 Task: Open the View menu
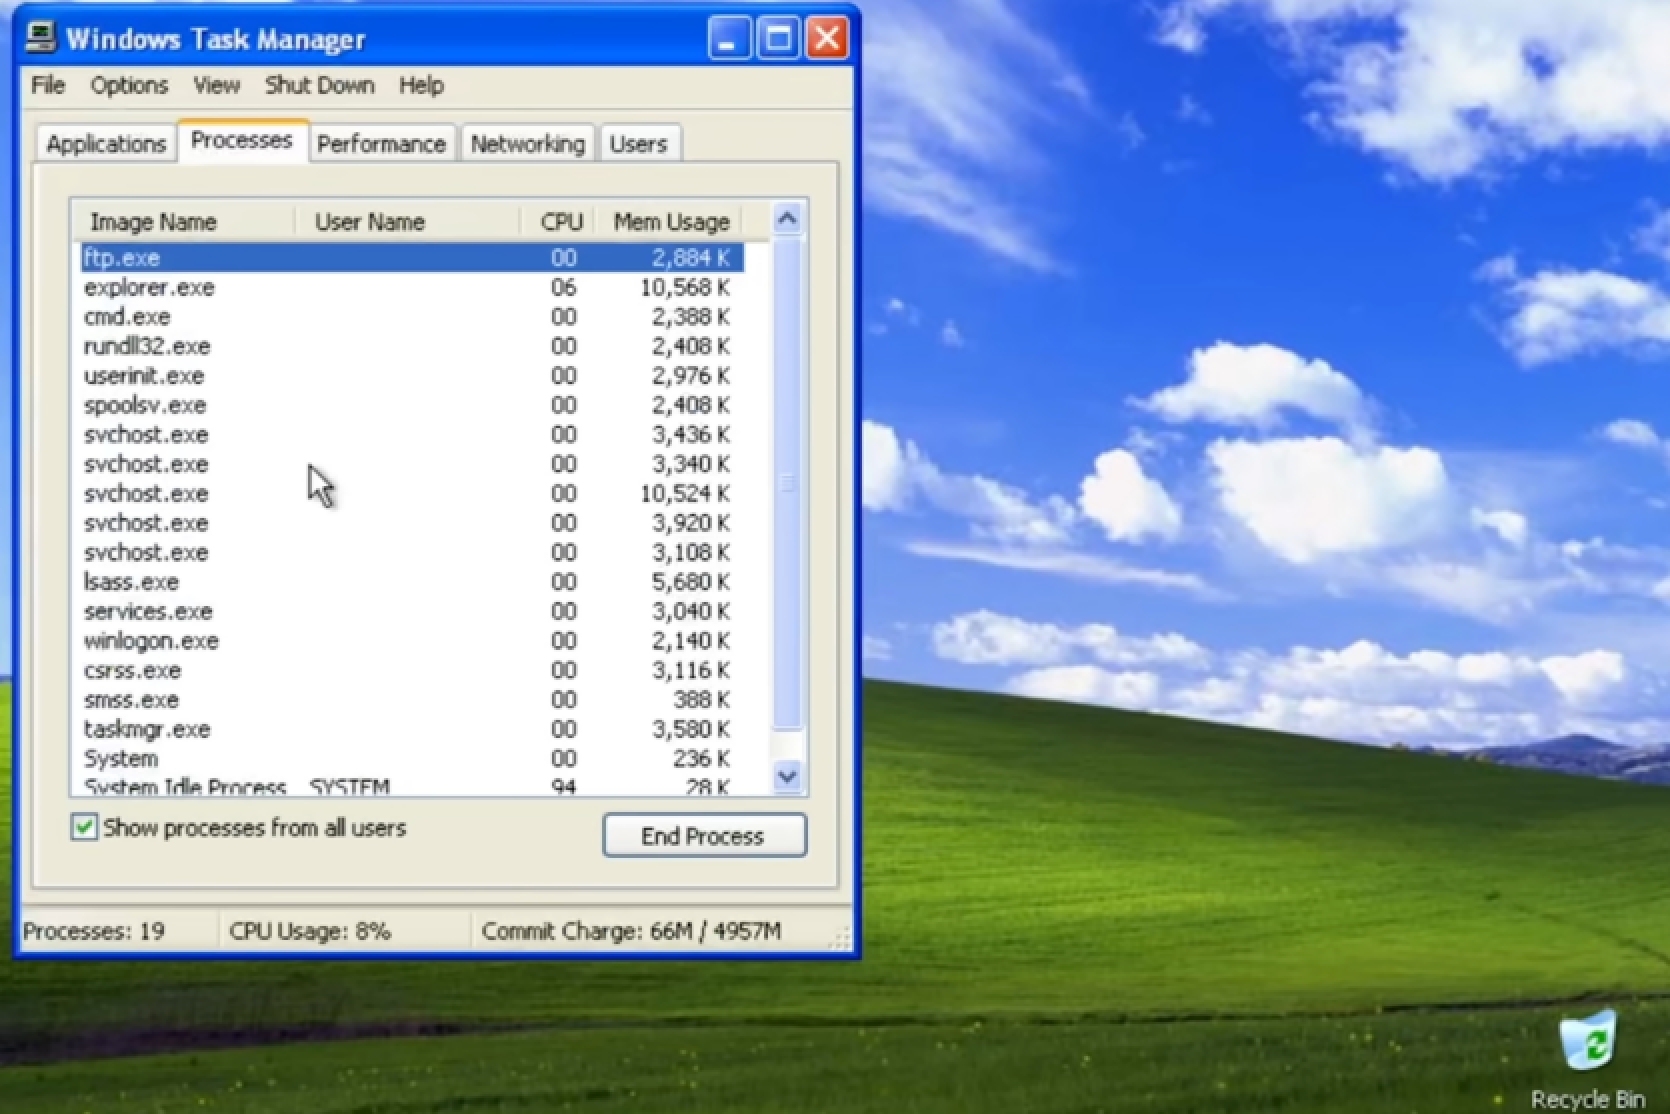coord(216,85)
